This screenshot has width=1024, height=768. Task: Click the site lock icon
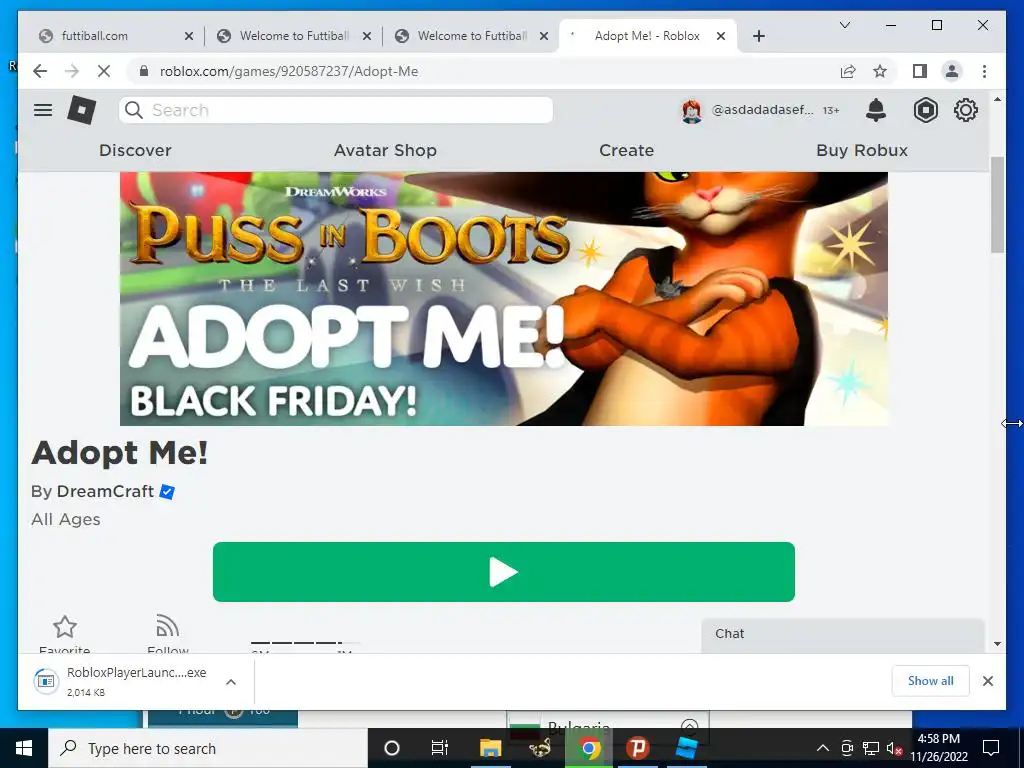(x=144, y=71)
